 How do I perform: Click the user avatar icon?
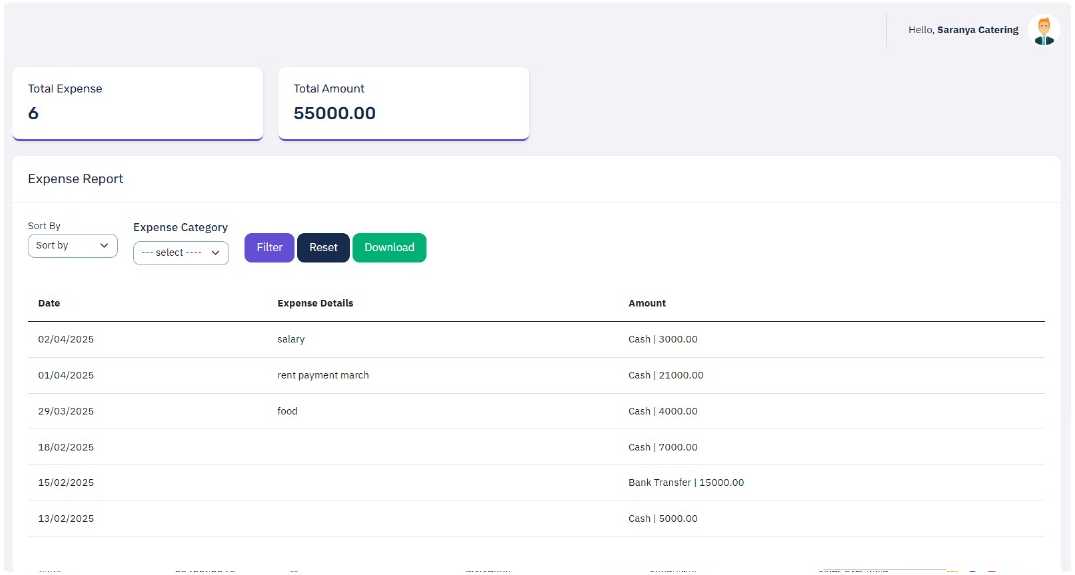pos(1043,31)
